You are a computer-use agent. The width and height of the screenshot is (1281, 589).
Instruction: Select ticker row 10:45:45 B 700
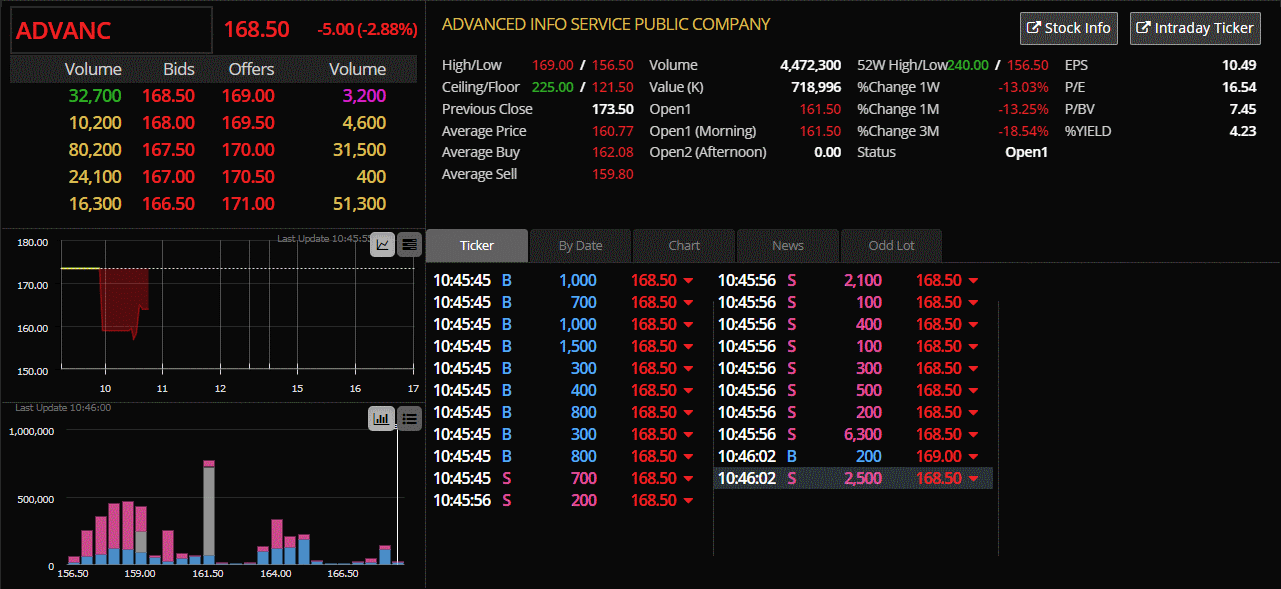coord(569,302)
